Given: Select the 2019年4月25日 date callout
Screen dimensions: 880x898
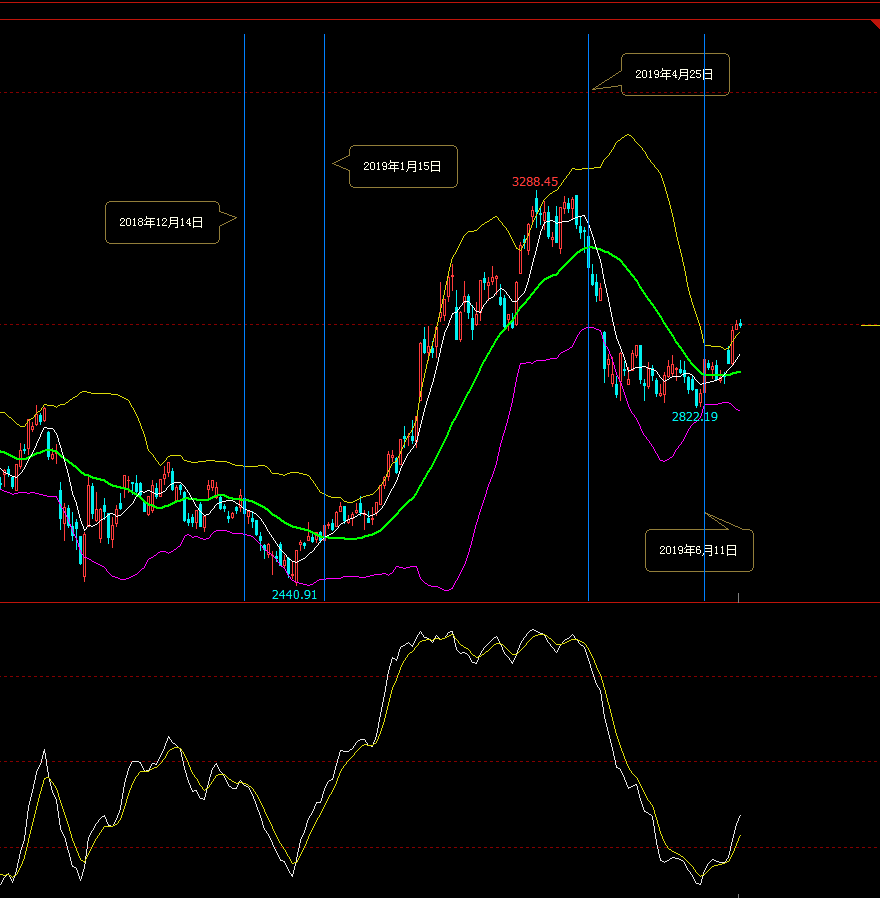Looking at the screenshot, I should (674, 74).
